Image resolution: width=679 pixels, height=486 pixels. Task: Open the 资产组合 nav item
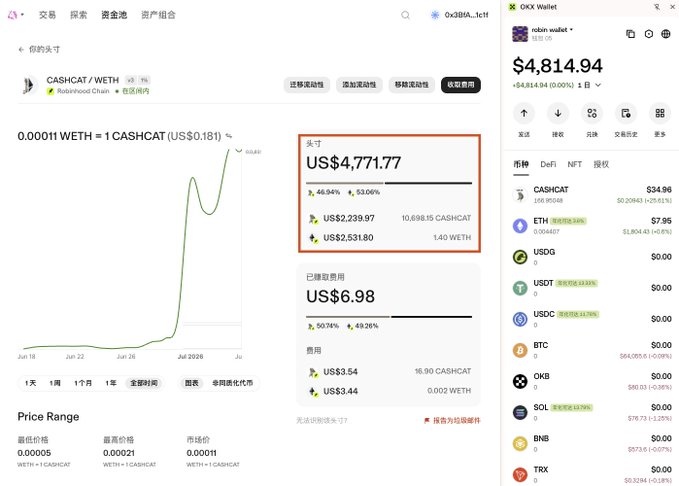(158, 15)
